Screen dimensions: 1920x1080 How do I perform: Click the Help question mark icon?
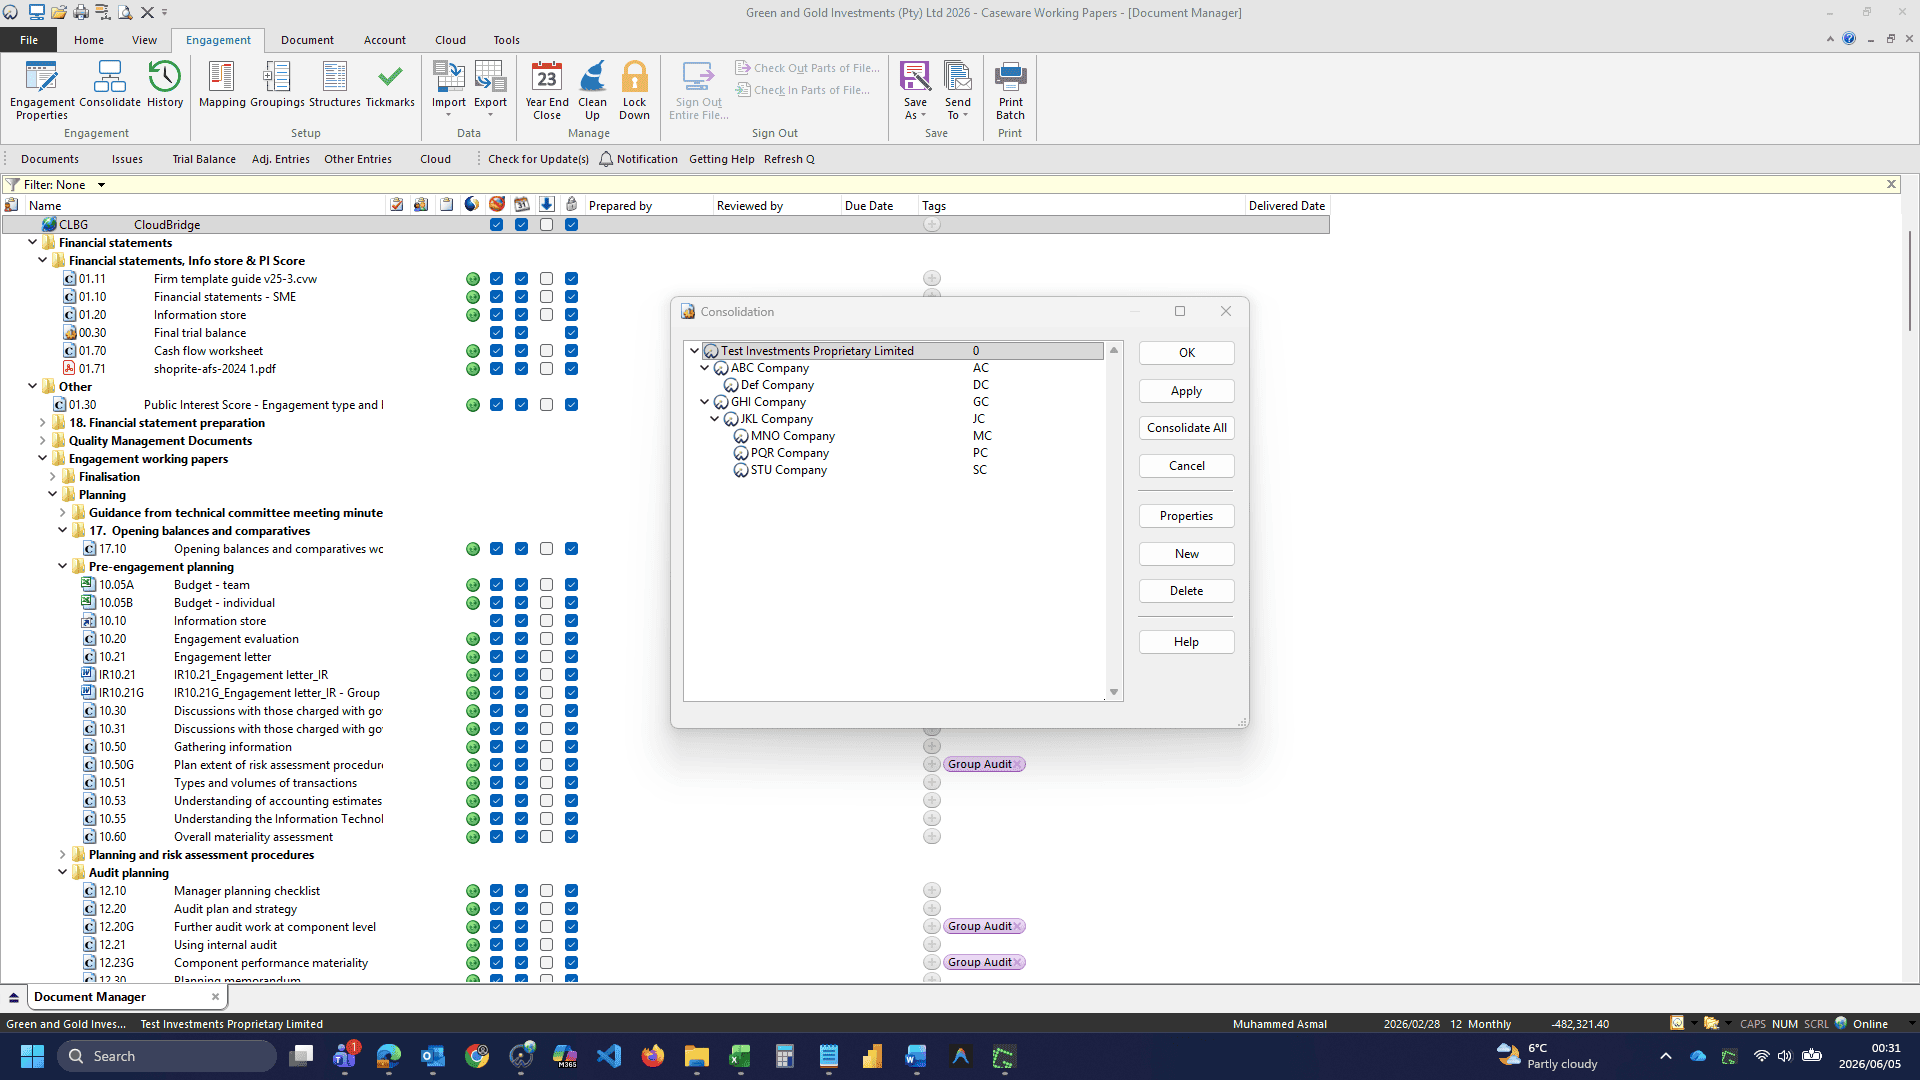click(x=1849, y=39)
